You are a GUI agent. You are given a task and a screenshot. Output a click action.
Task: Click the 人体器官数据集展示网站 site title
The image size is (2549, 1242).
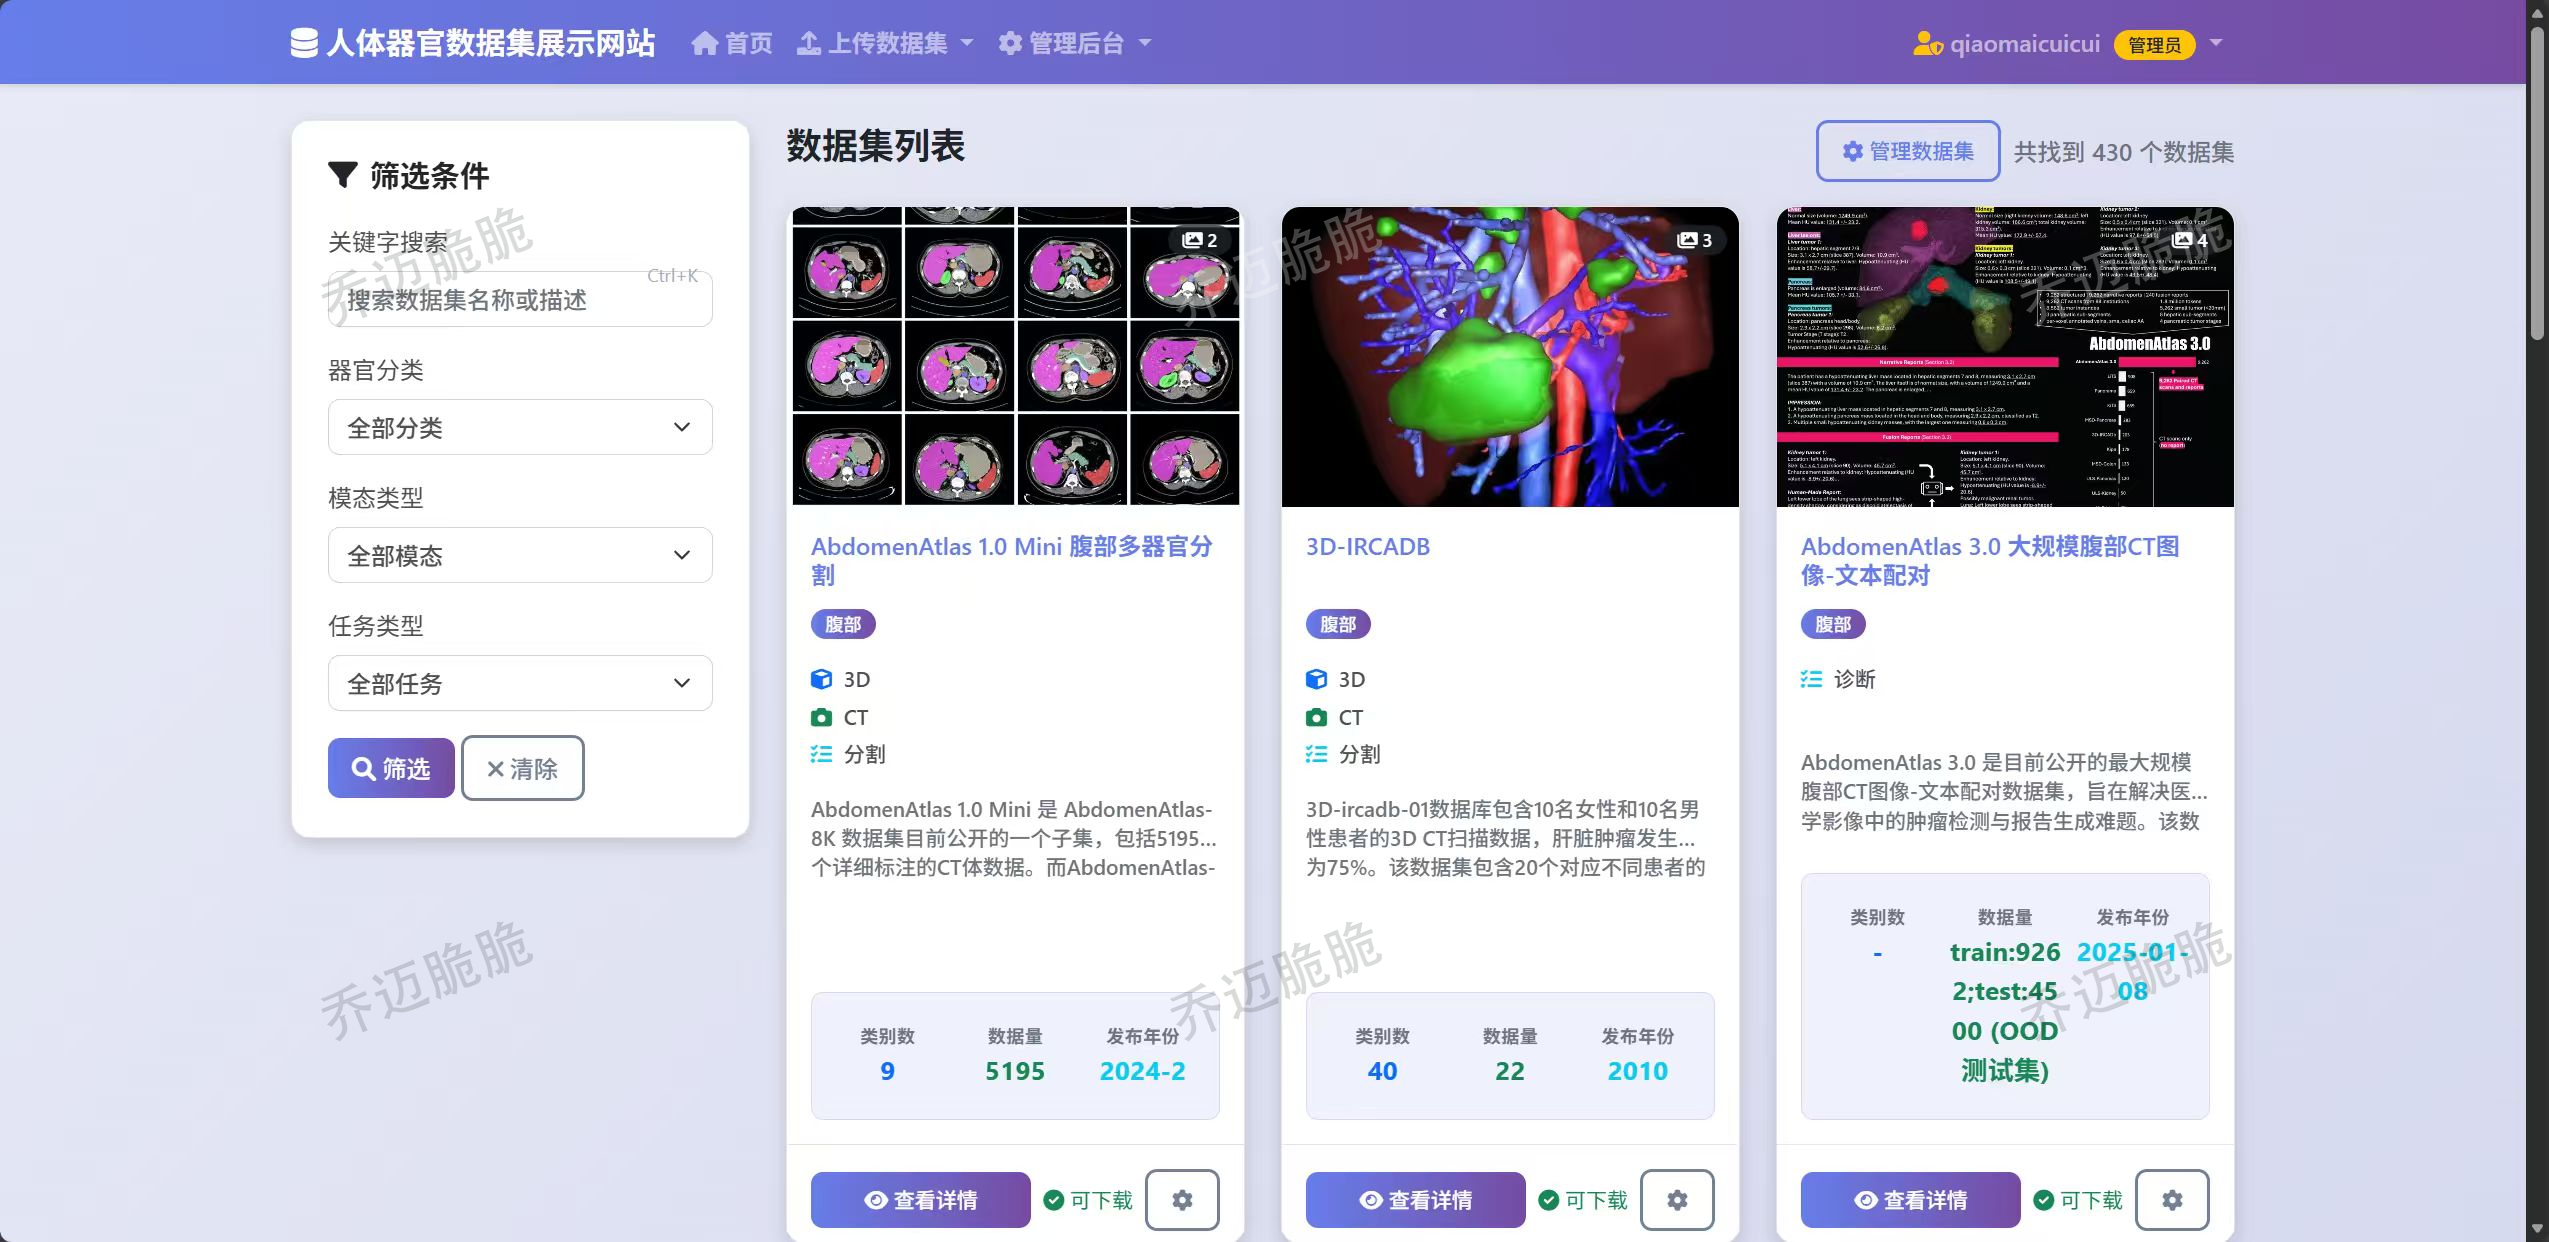[x=490, y=43]
